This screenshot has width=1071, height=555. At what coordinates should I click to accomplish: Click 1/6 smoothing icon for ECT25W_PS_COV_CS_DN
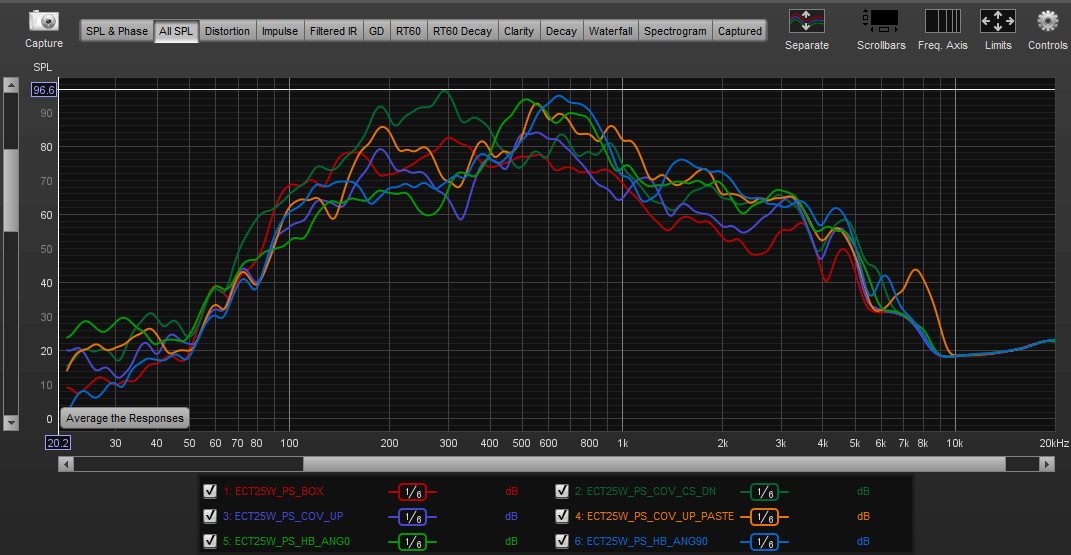[x=764, y=492]
